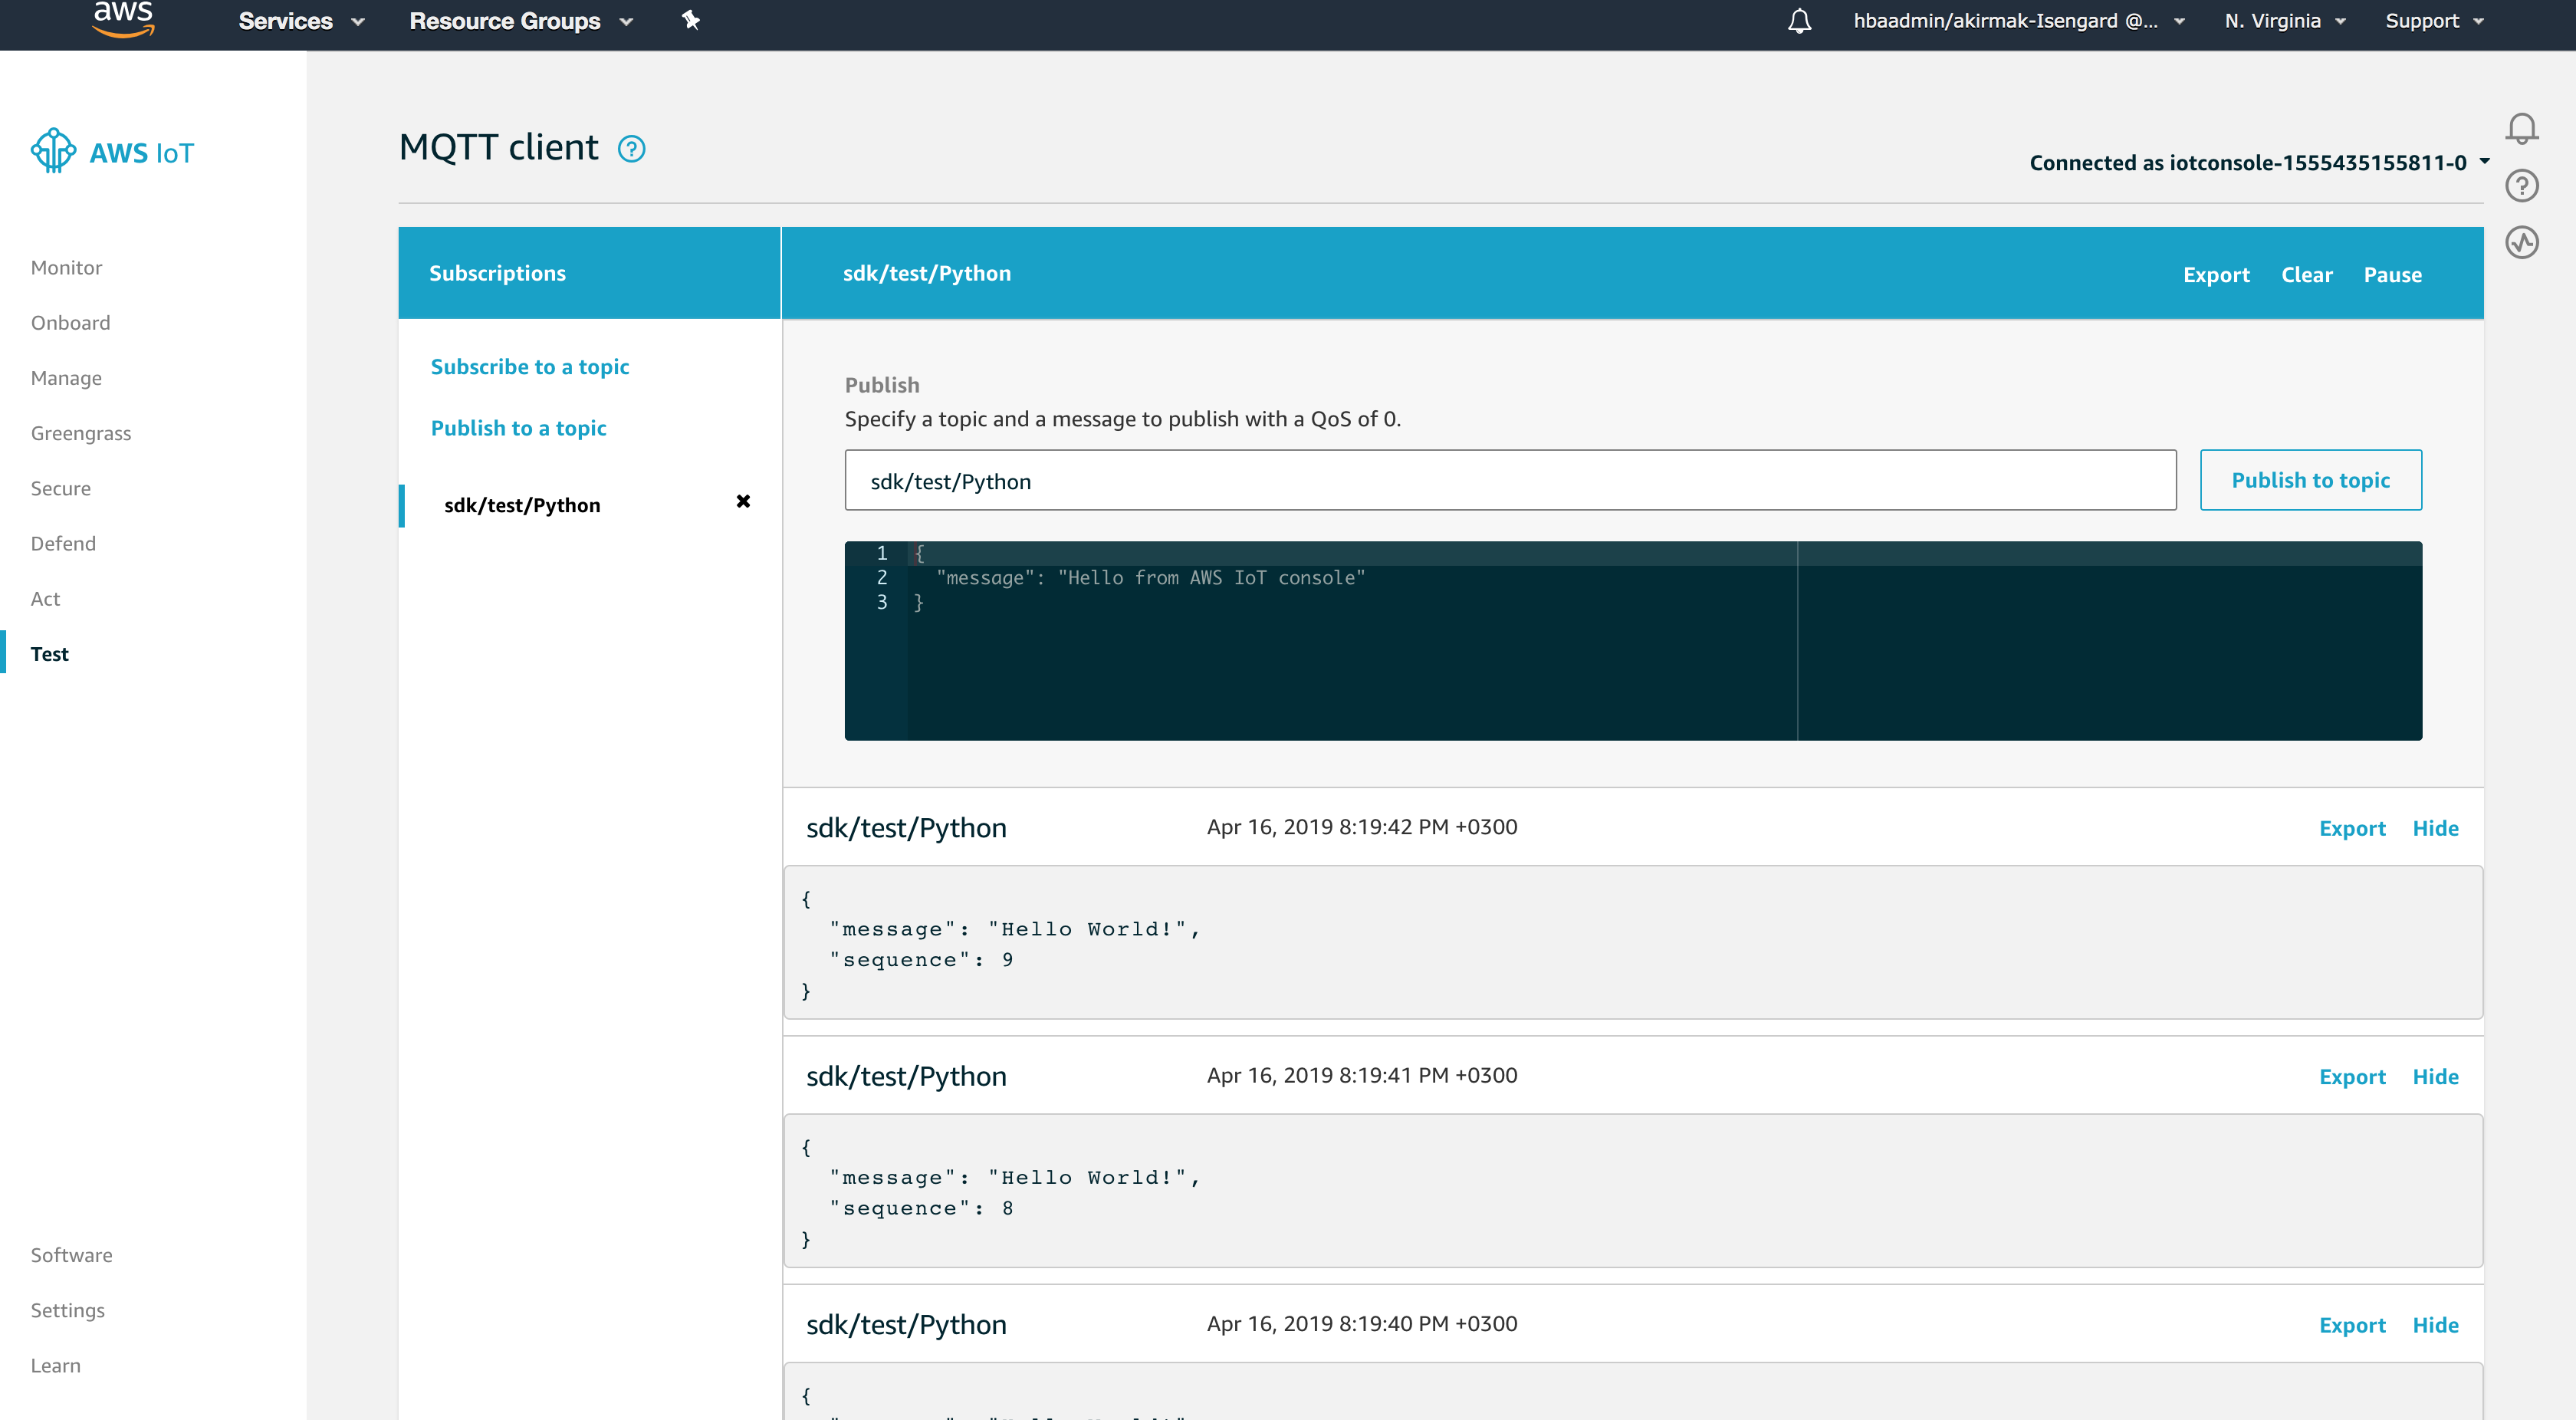The width and height of the screenshot is (2576, 1420).
Task: Open Onboard in the sidebar
Action: point(70,322)
